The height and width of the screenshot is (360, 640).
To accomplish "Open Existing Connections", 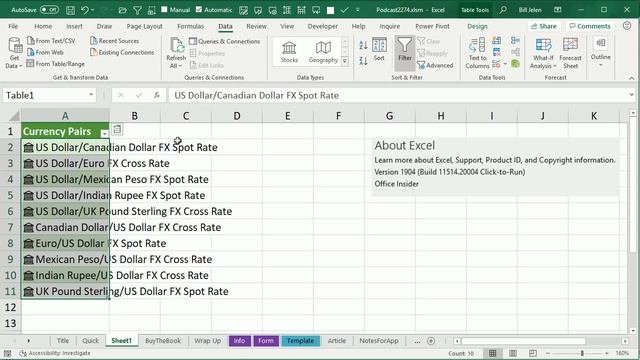I will (122, 52).
